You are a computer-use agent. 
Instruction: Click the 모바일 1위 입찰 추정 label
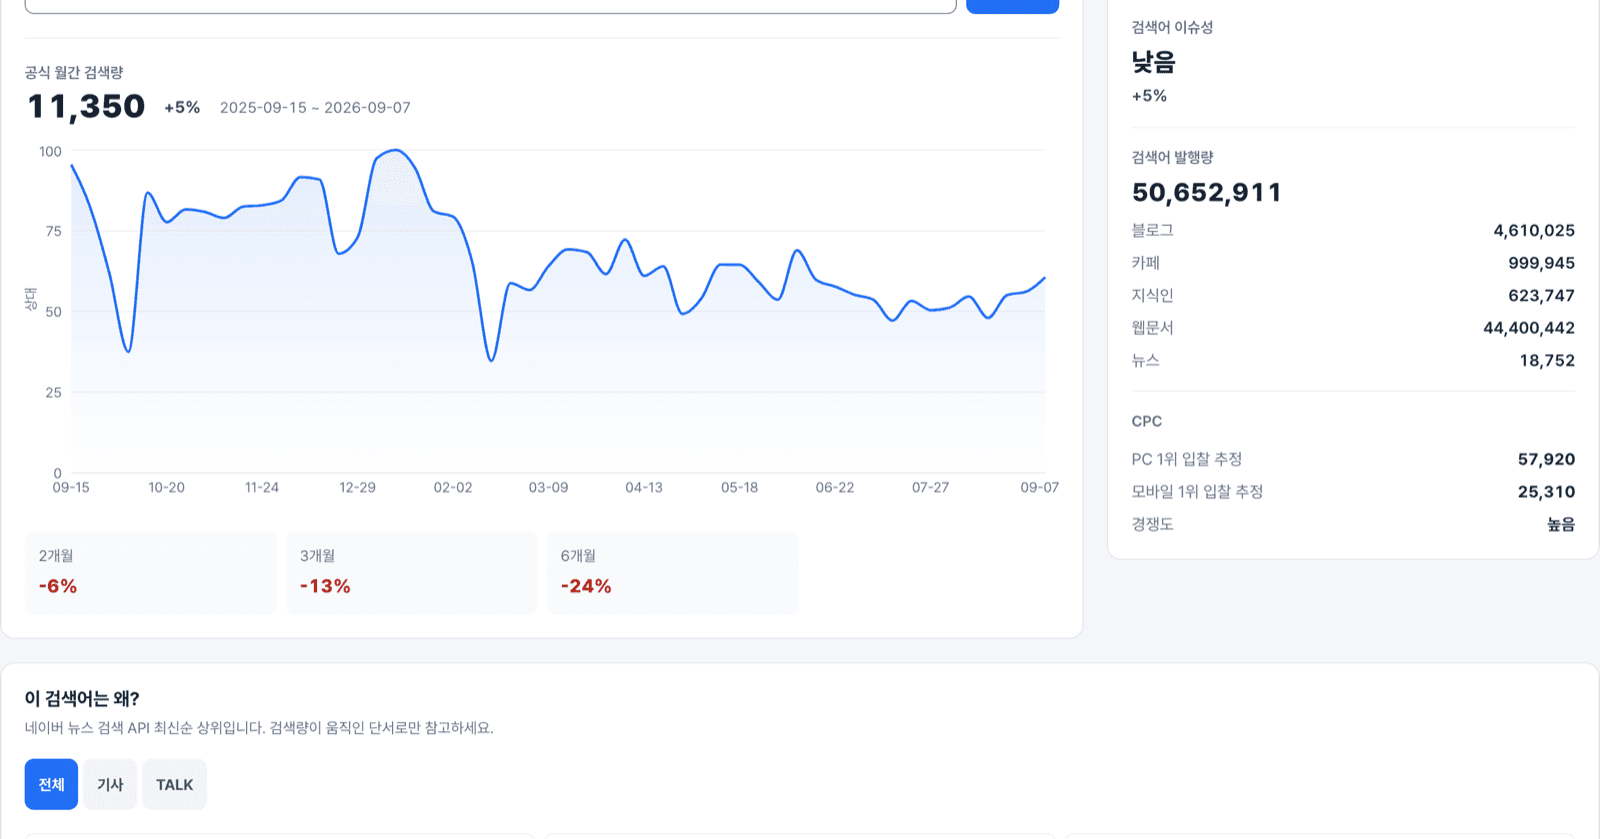click(x=1197, y=491)
